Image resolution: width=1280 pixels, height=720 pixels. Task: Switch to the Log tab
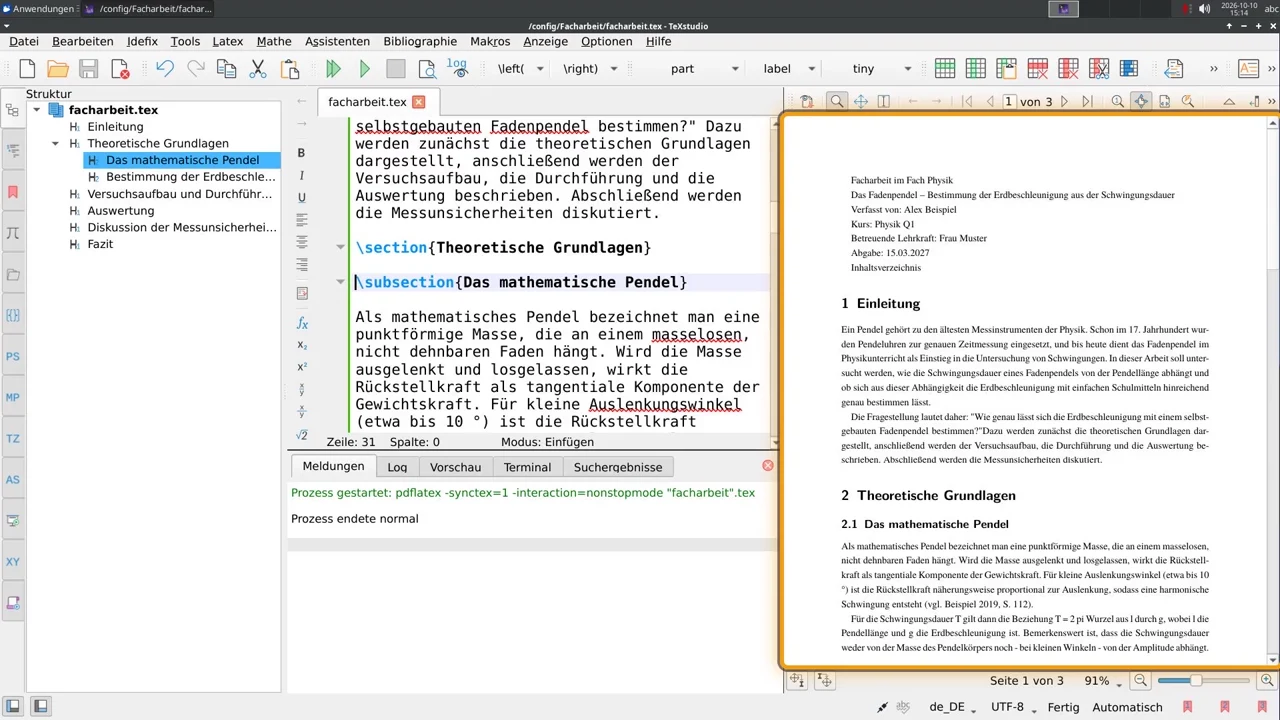pyautogui.click(x=397, y=467)
